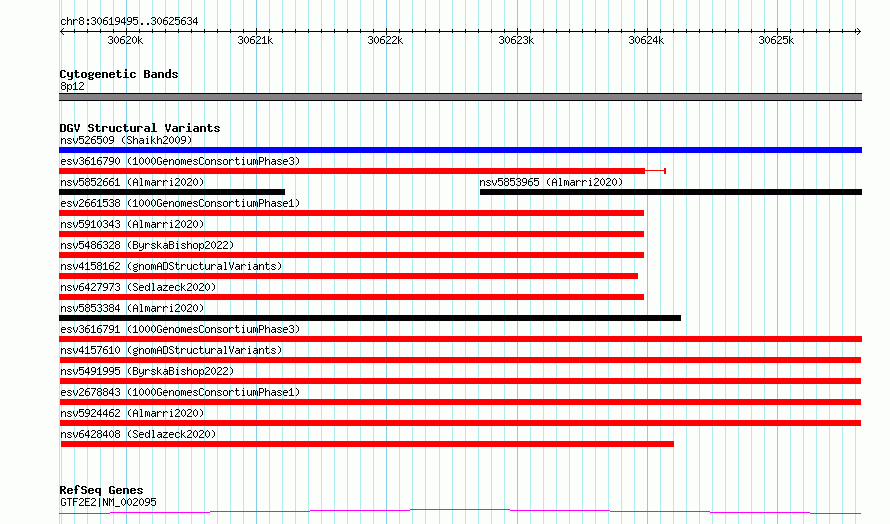The height and width of the screenshot is (524, 890).
Task: Click the GTF2E2|NM_002095 gene label
Action: click(108, 502)
